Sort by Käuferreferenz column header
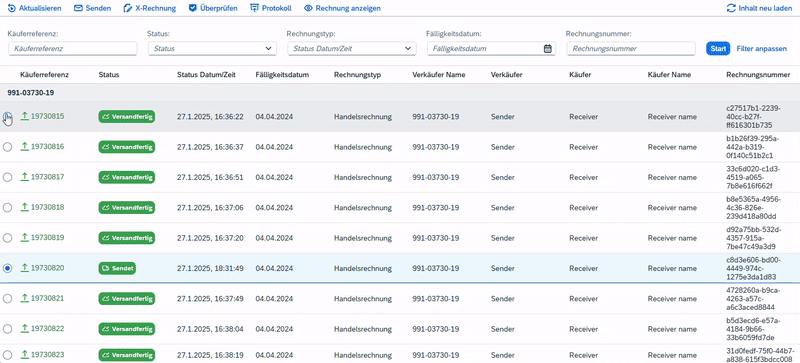 pos(44,75)
